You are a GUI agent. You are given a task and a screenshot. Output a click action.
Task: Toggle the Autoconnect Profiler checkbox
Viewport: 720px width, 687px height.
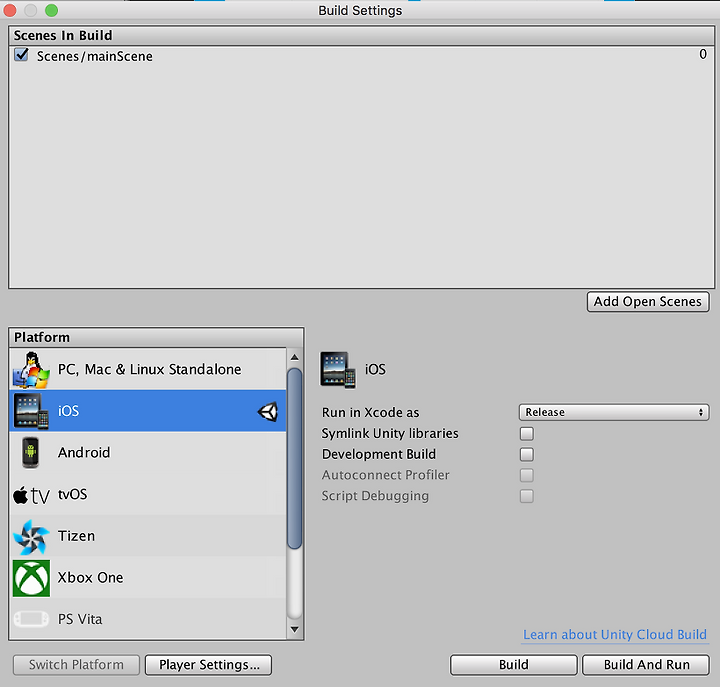[527, 475]
